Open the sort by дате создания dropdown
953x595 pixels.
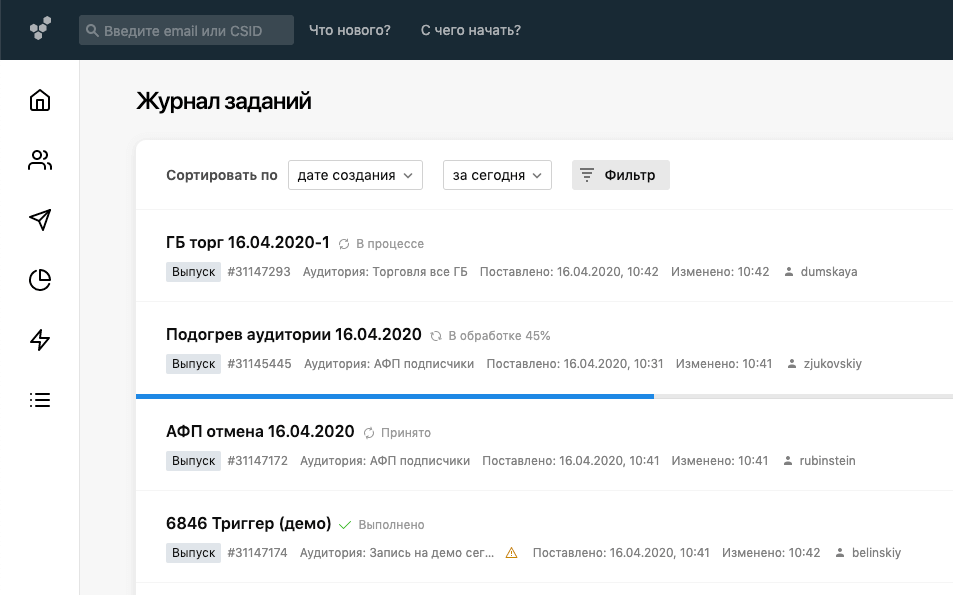pos(355,174)
